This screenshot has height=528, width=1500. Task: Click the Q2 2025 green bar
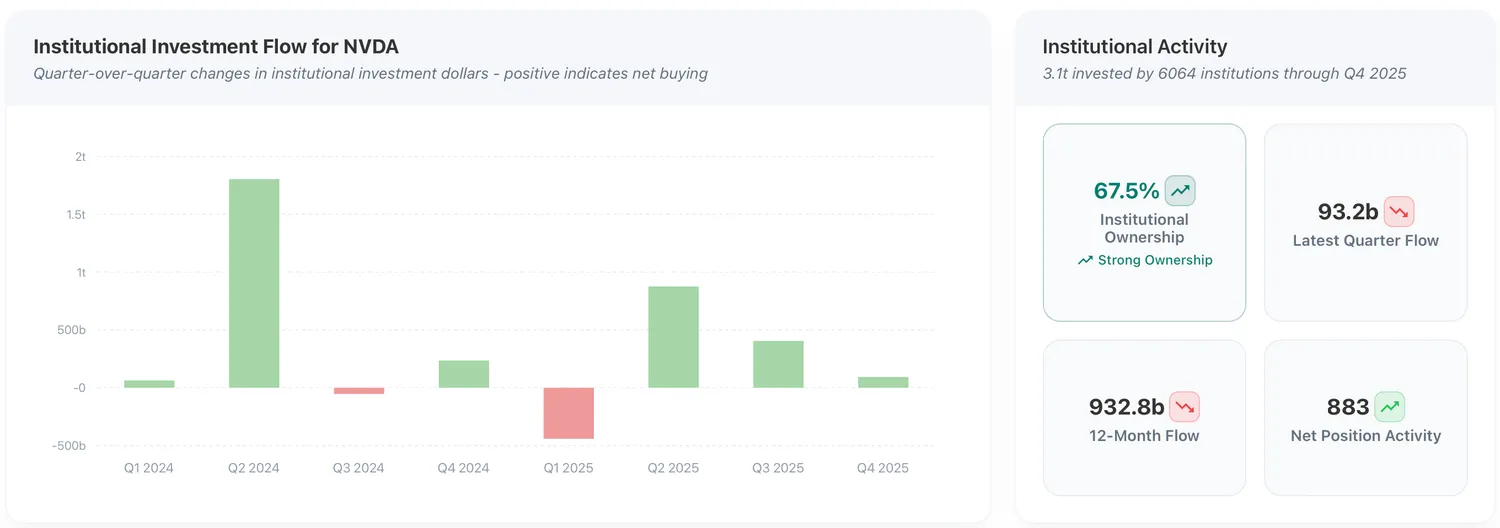pyautogui.click(x=674, y=337)
